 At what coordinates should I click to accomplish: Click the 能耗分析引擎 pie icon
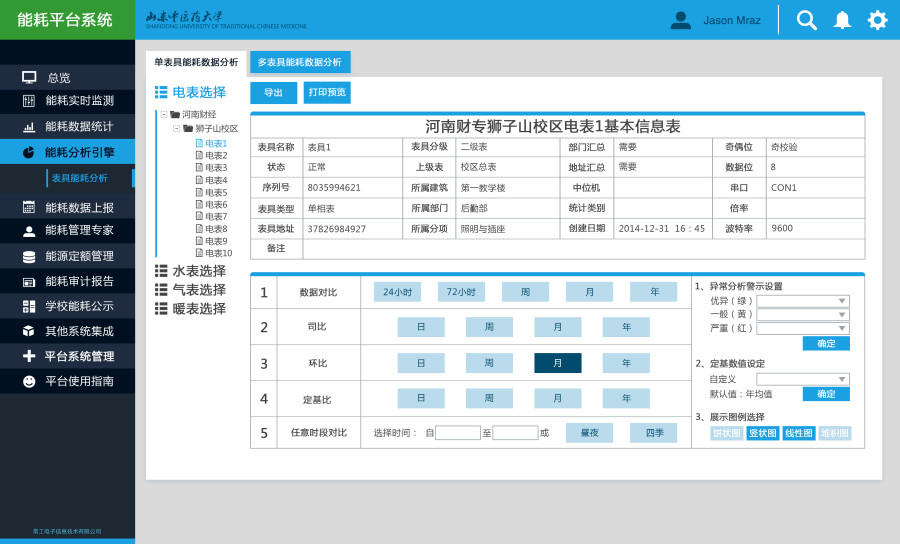point(29,152)
